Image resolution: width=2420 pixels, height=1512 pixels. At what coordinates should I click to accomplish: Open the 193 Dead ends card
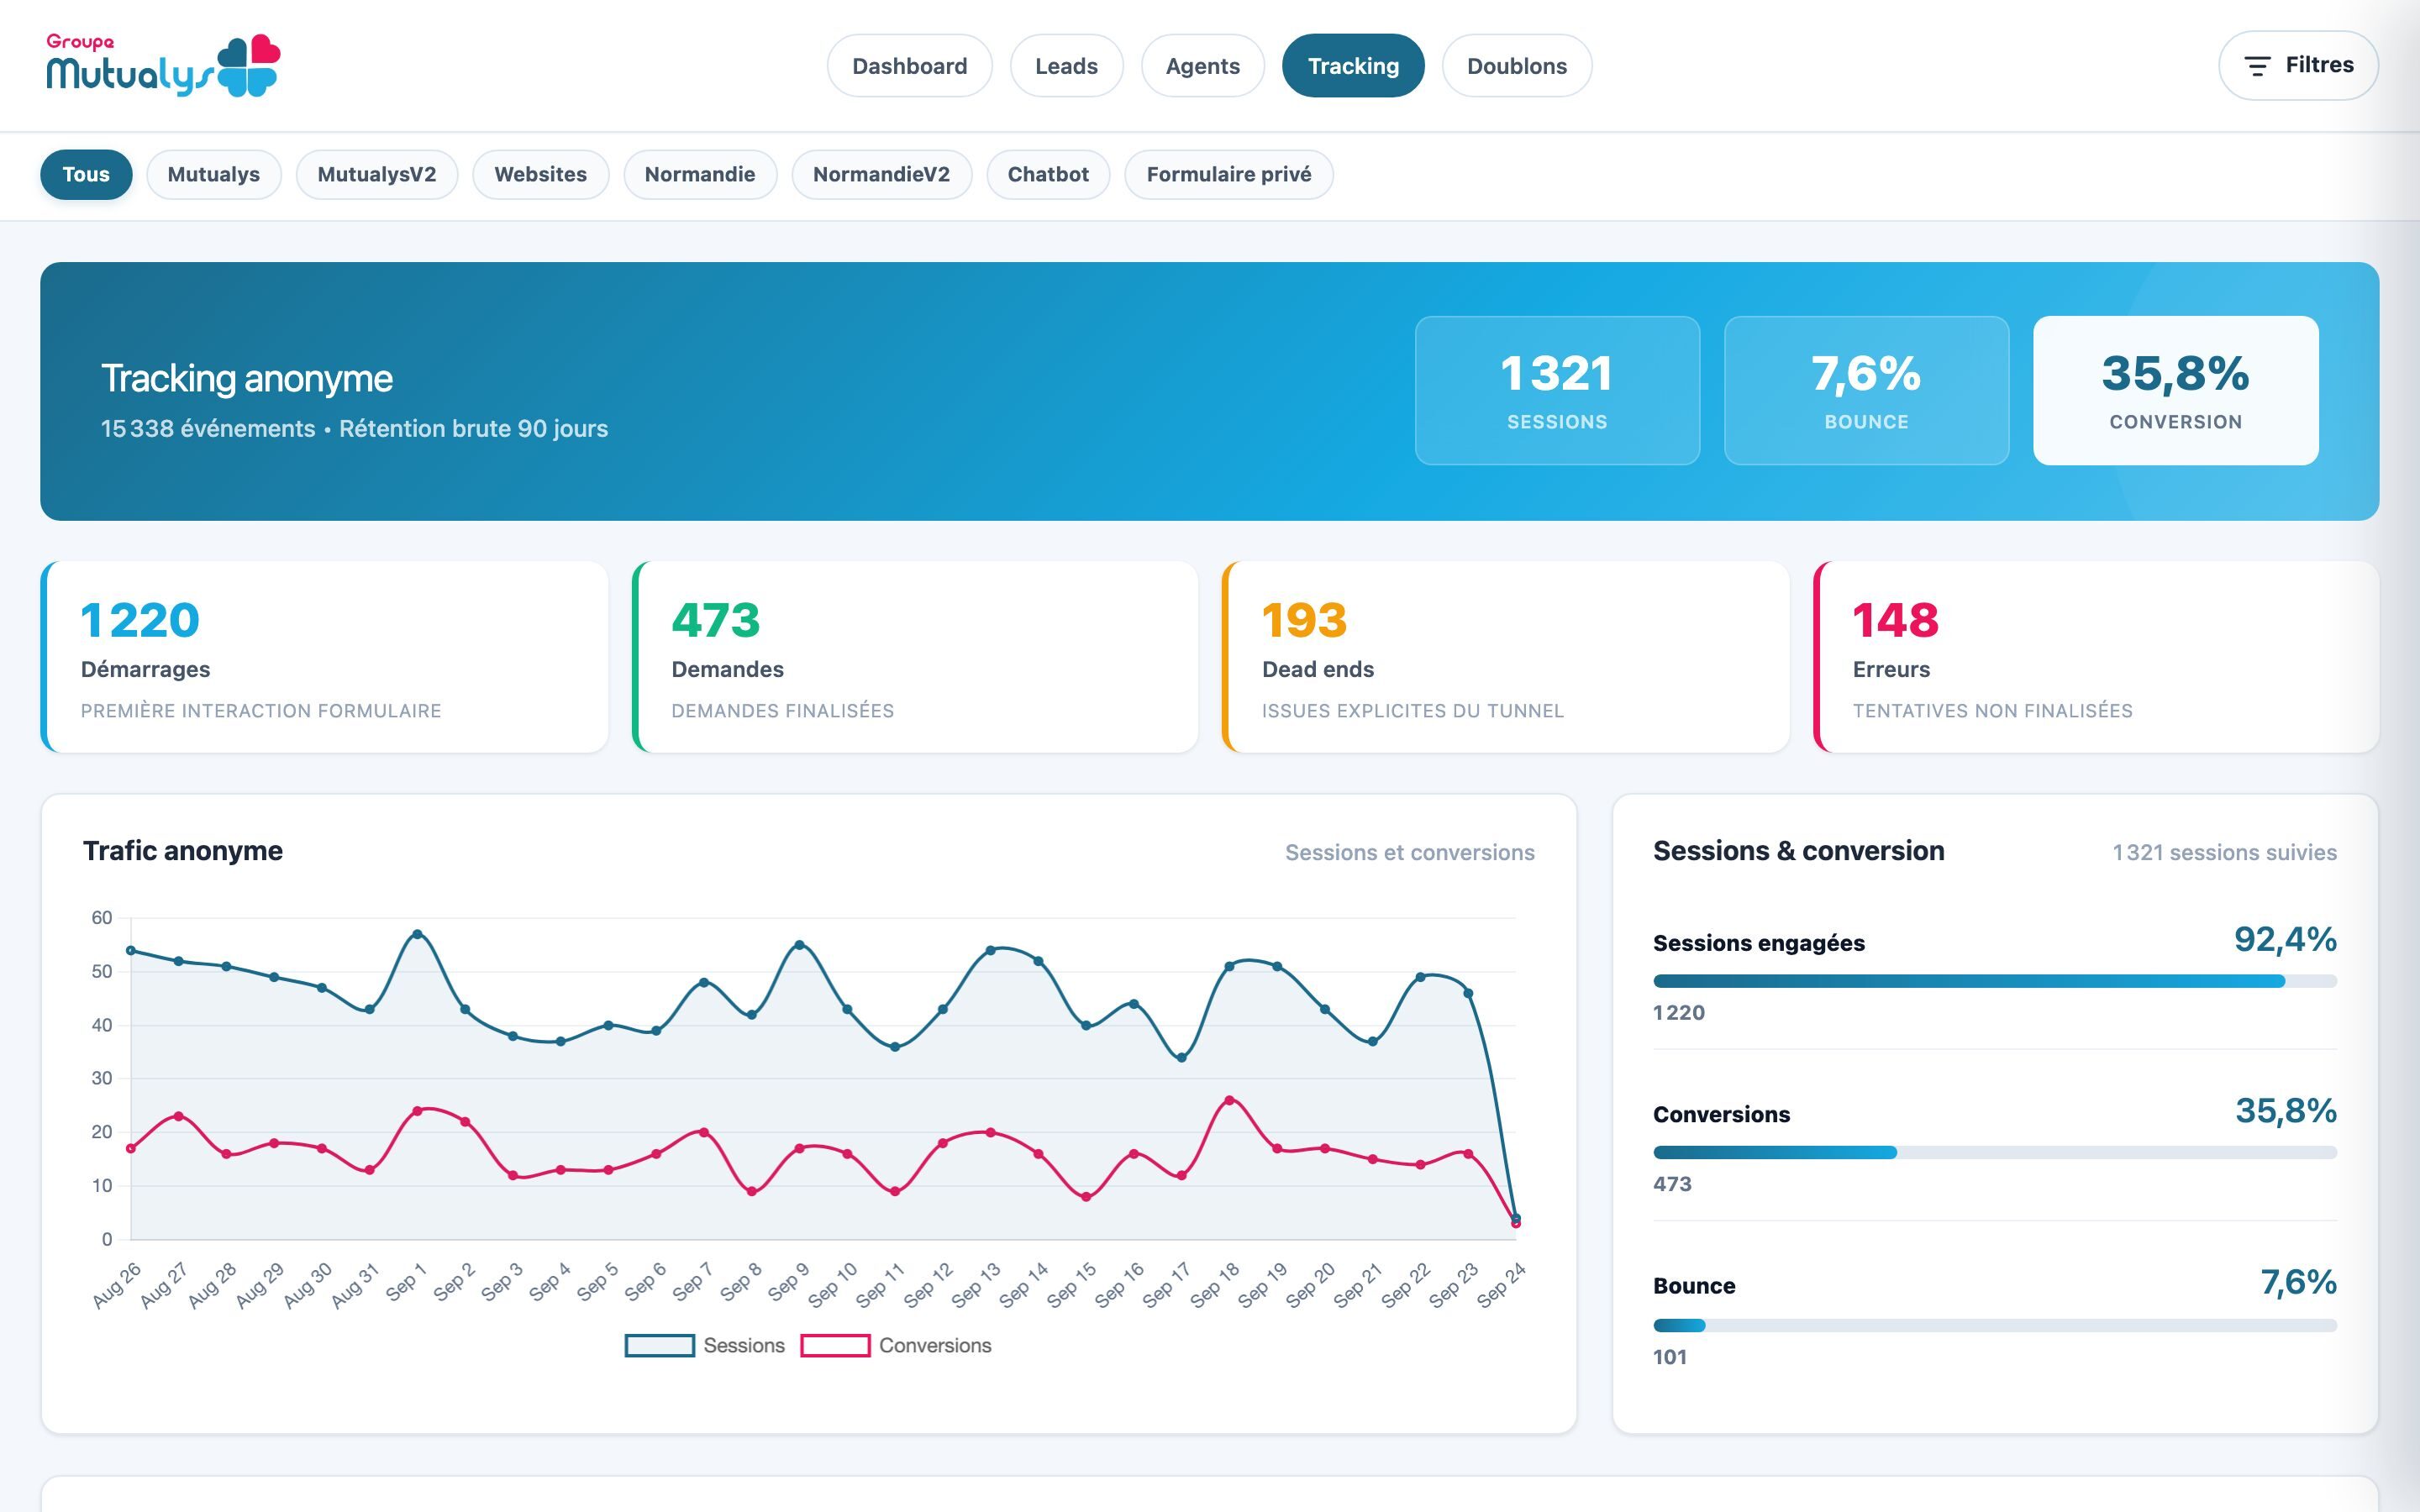coord(1505,657)
